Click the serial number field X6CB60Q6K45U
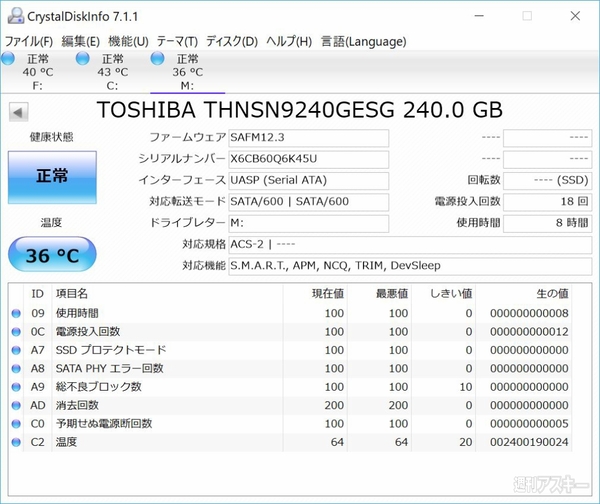The height and width of the screenshot is (504, 600). [x=309, y=159]
